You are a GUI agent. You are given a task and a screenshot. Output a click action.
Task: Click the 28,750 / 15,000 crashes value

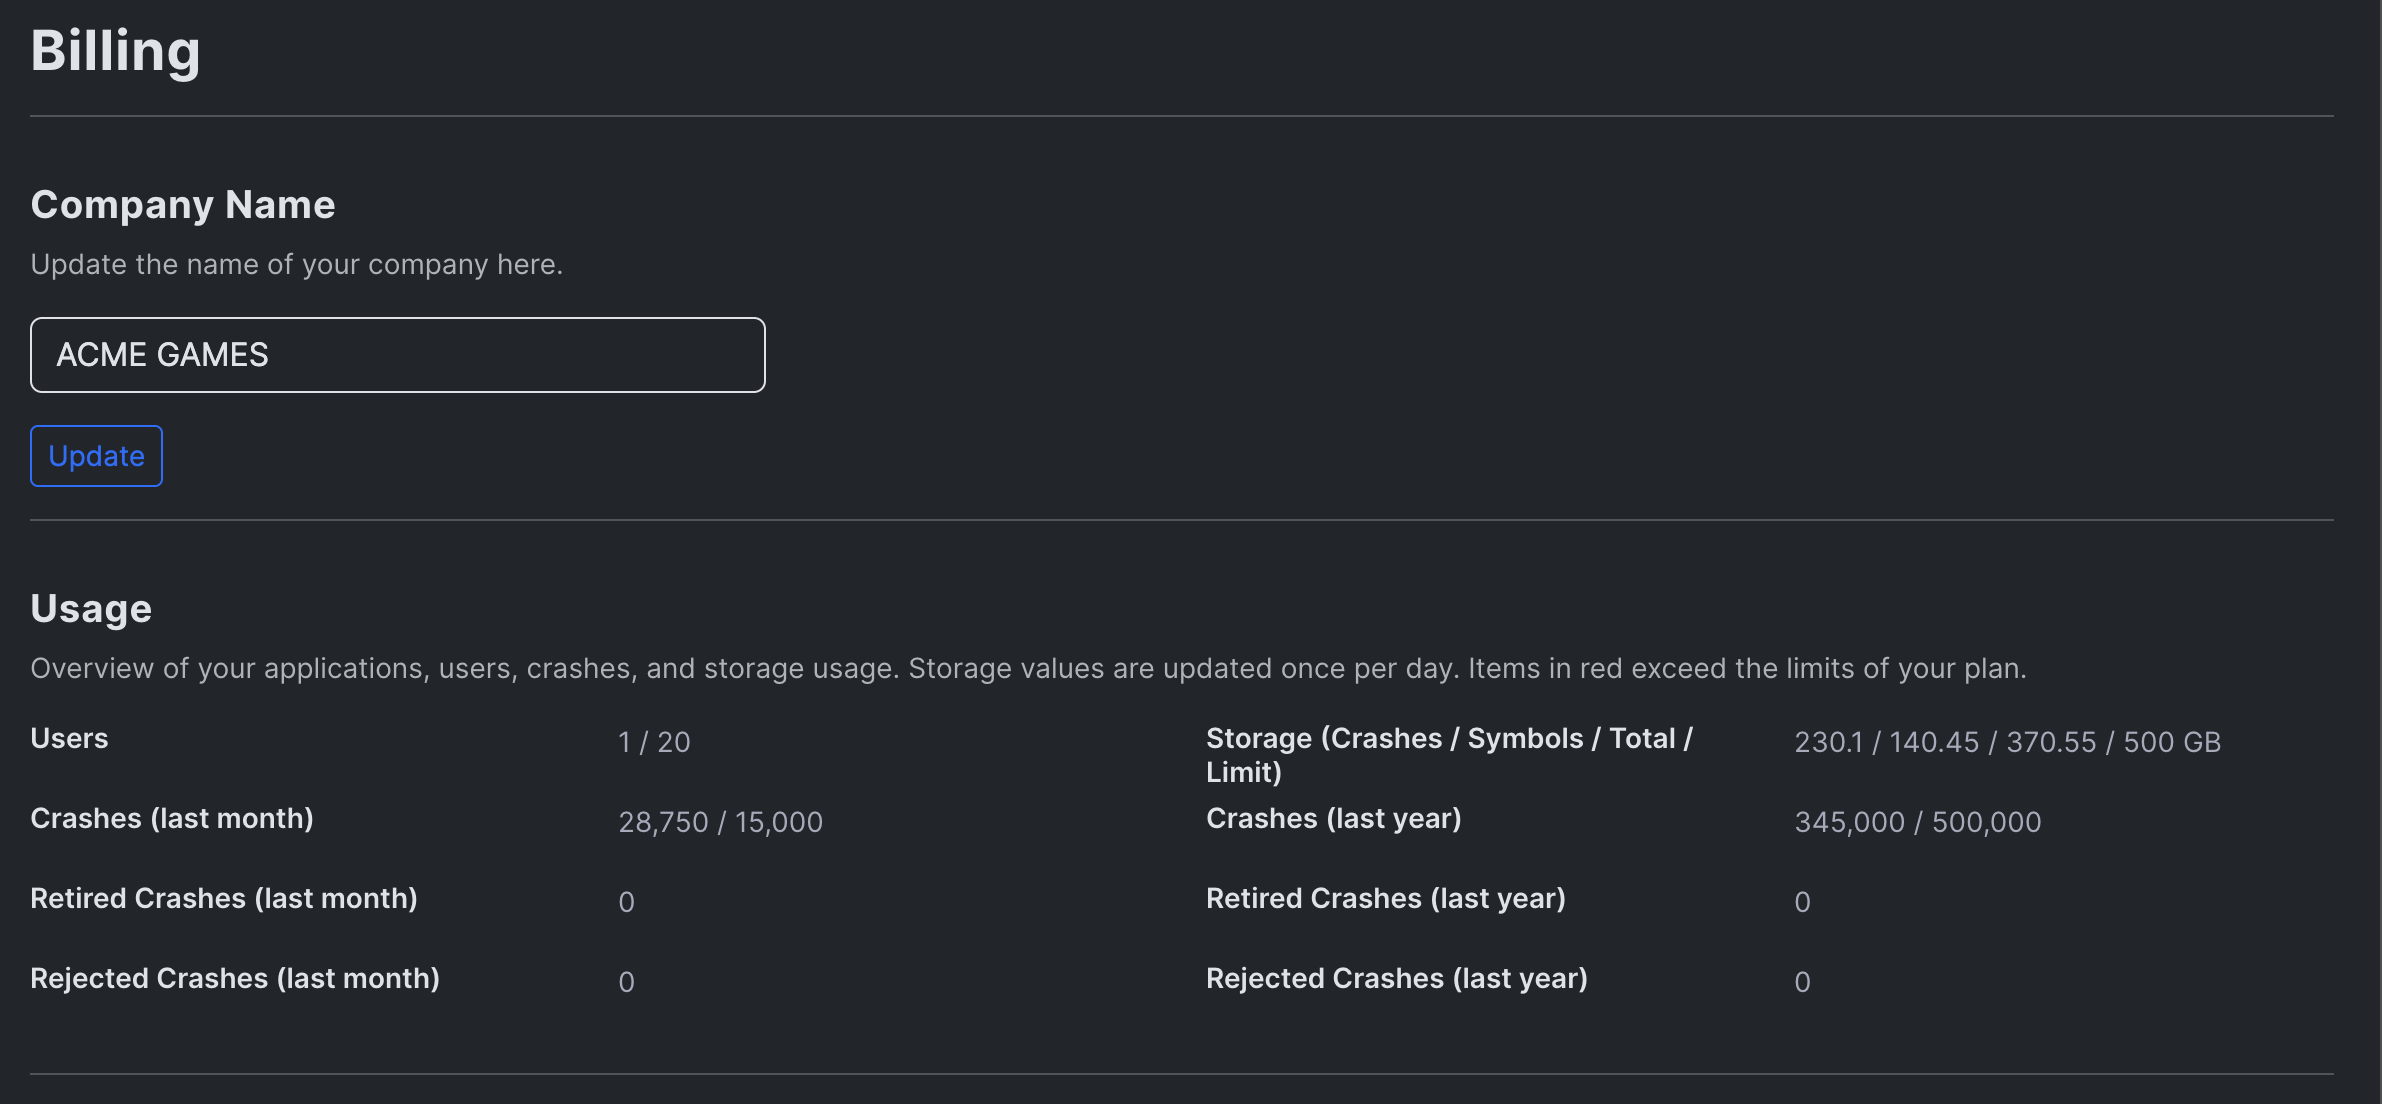click(720, 822)
